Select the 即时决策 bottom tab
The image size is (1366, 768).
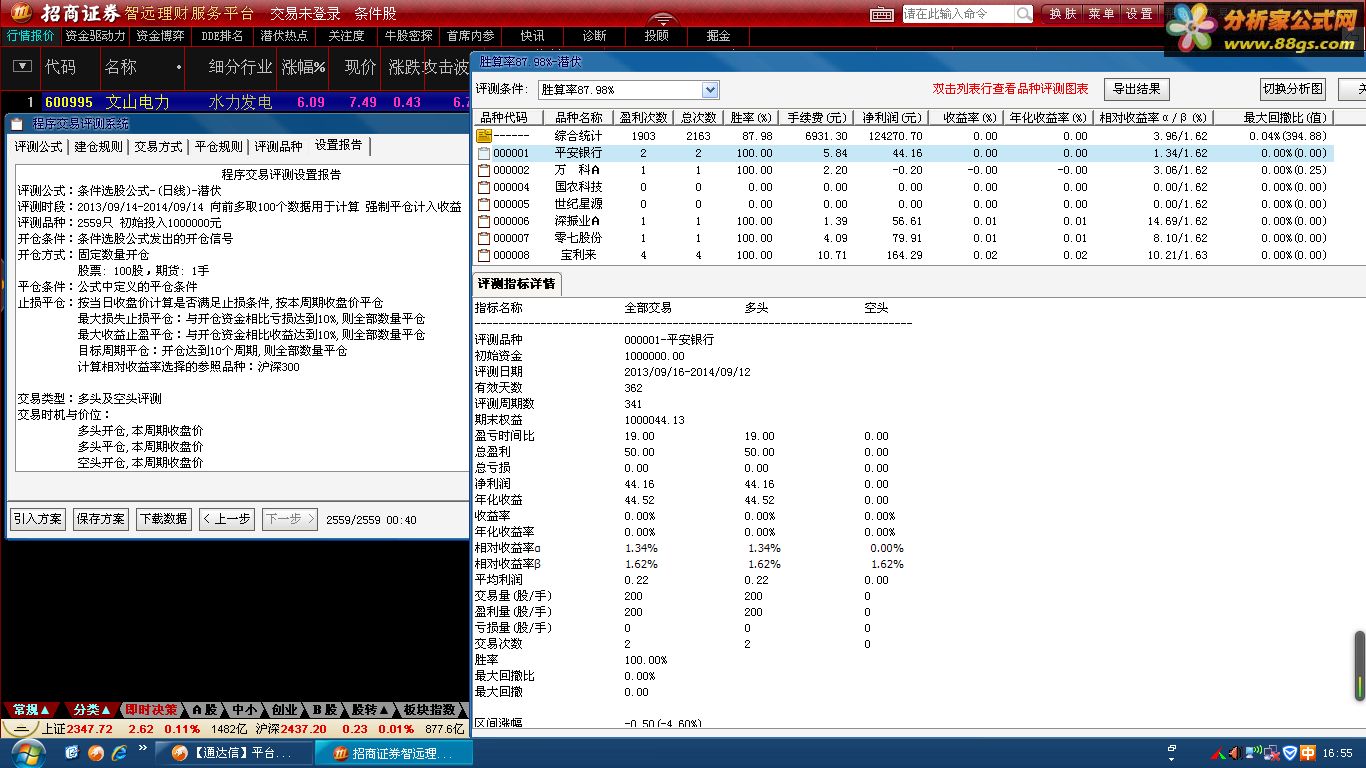(x=152, y=710)
